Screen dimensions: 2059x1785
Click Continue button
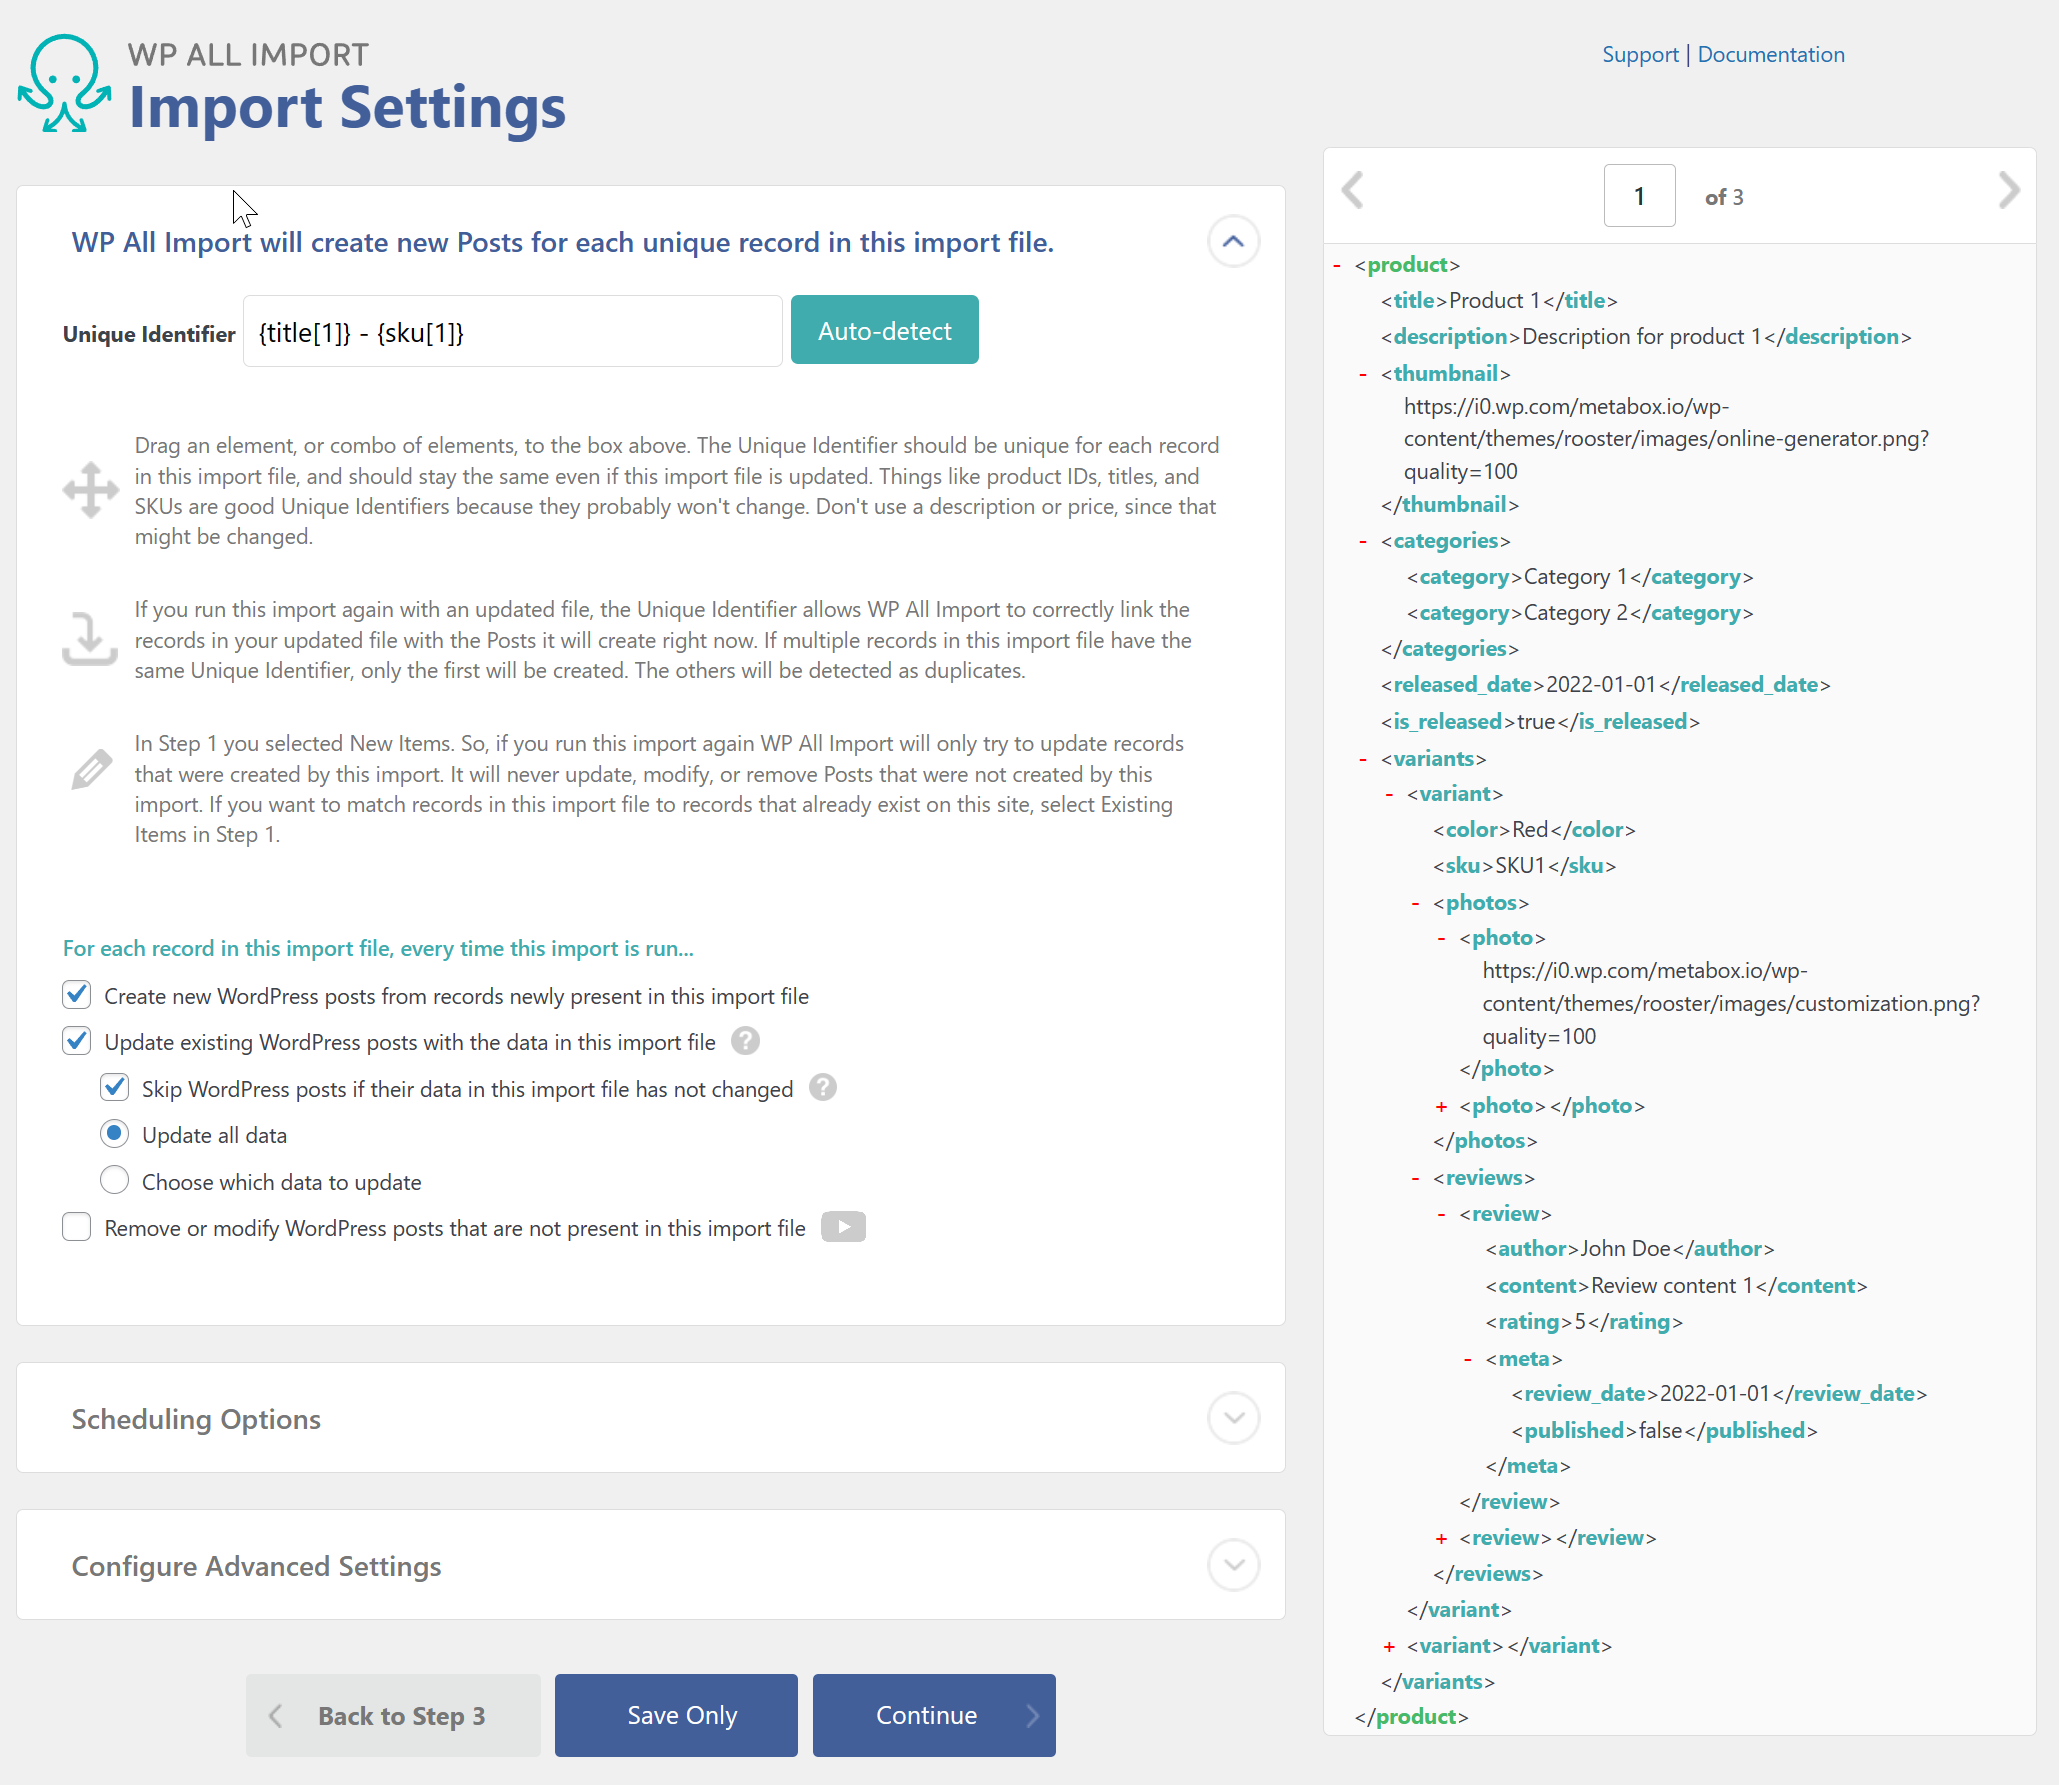click(934, 1715)
